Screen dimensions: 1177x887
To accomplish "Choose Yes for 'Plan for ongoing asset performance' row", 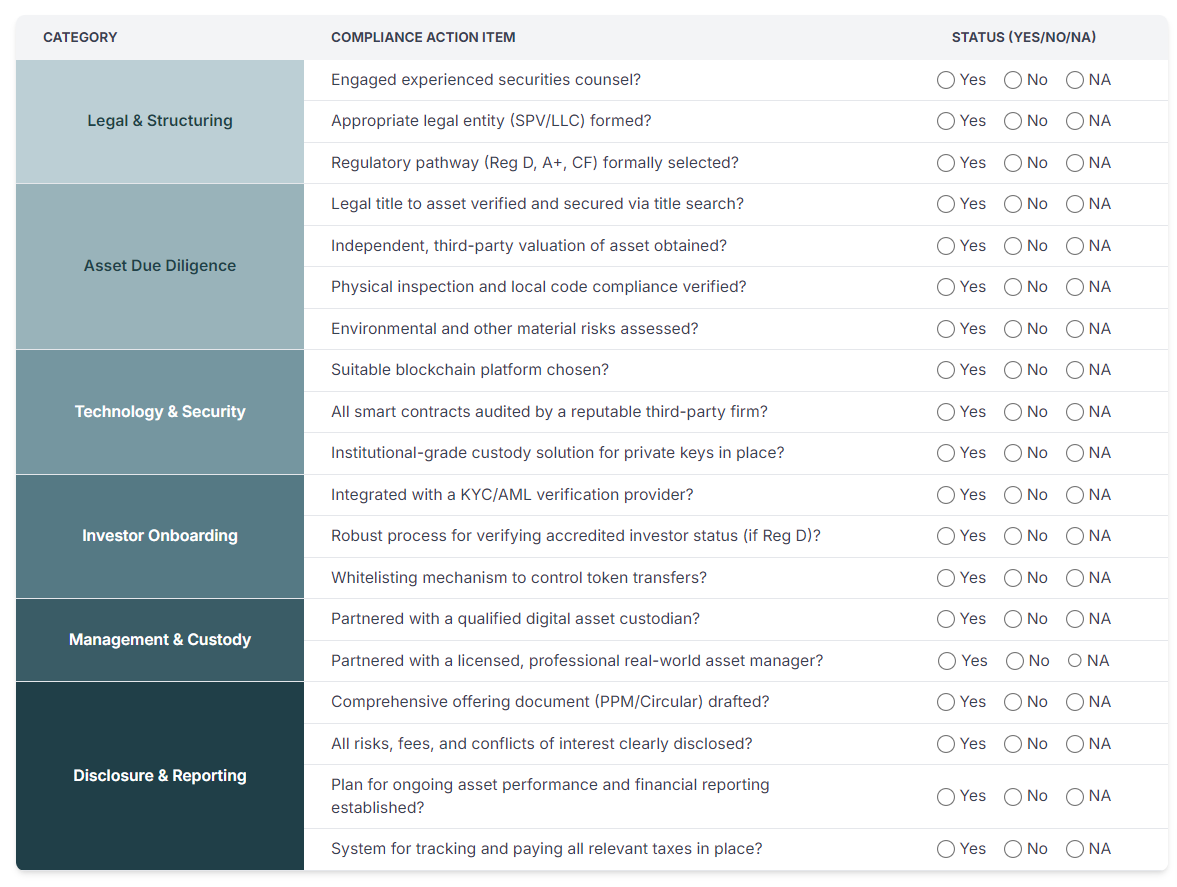I will coord(946,797).
